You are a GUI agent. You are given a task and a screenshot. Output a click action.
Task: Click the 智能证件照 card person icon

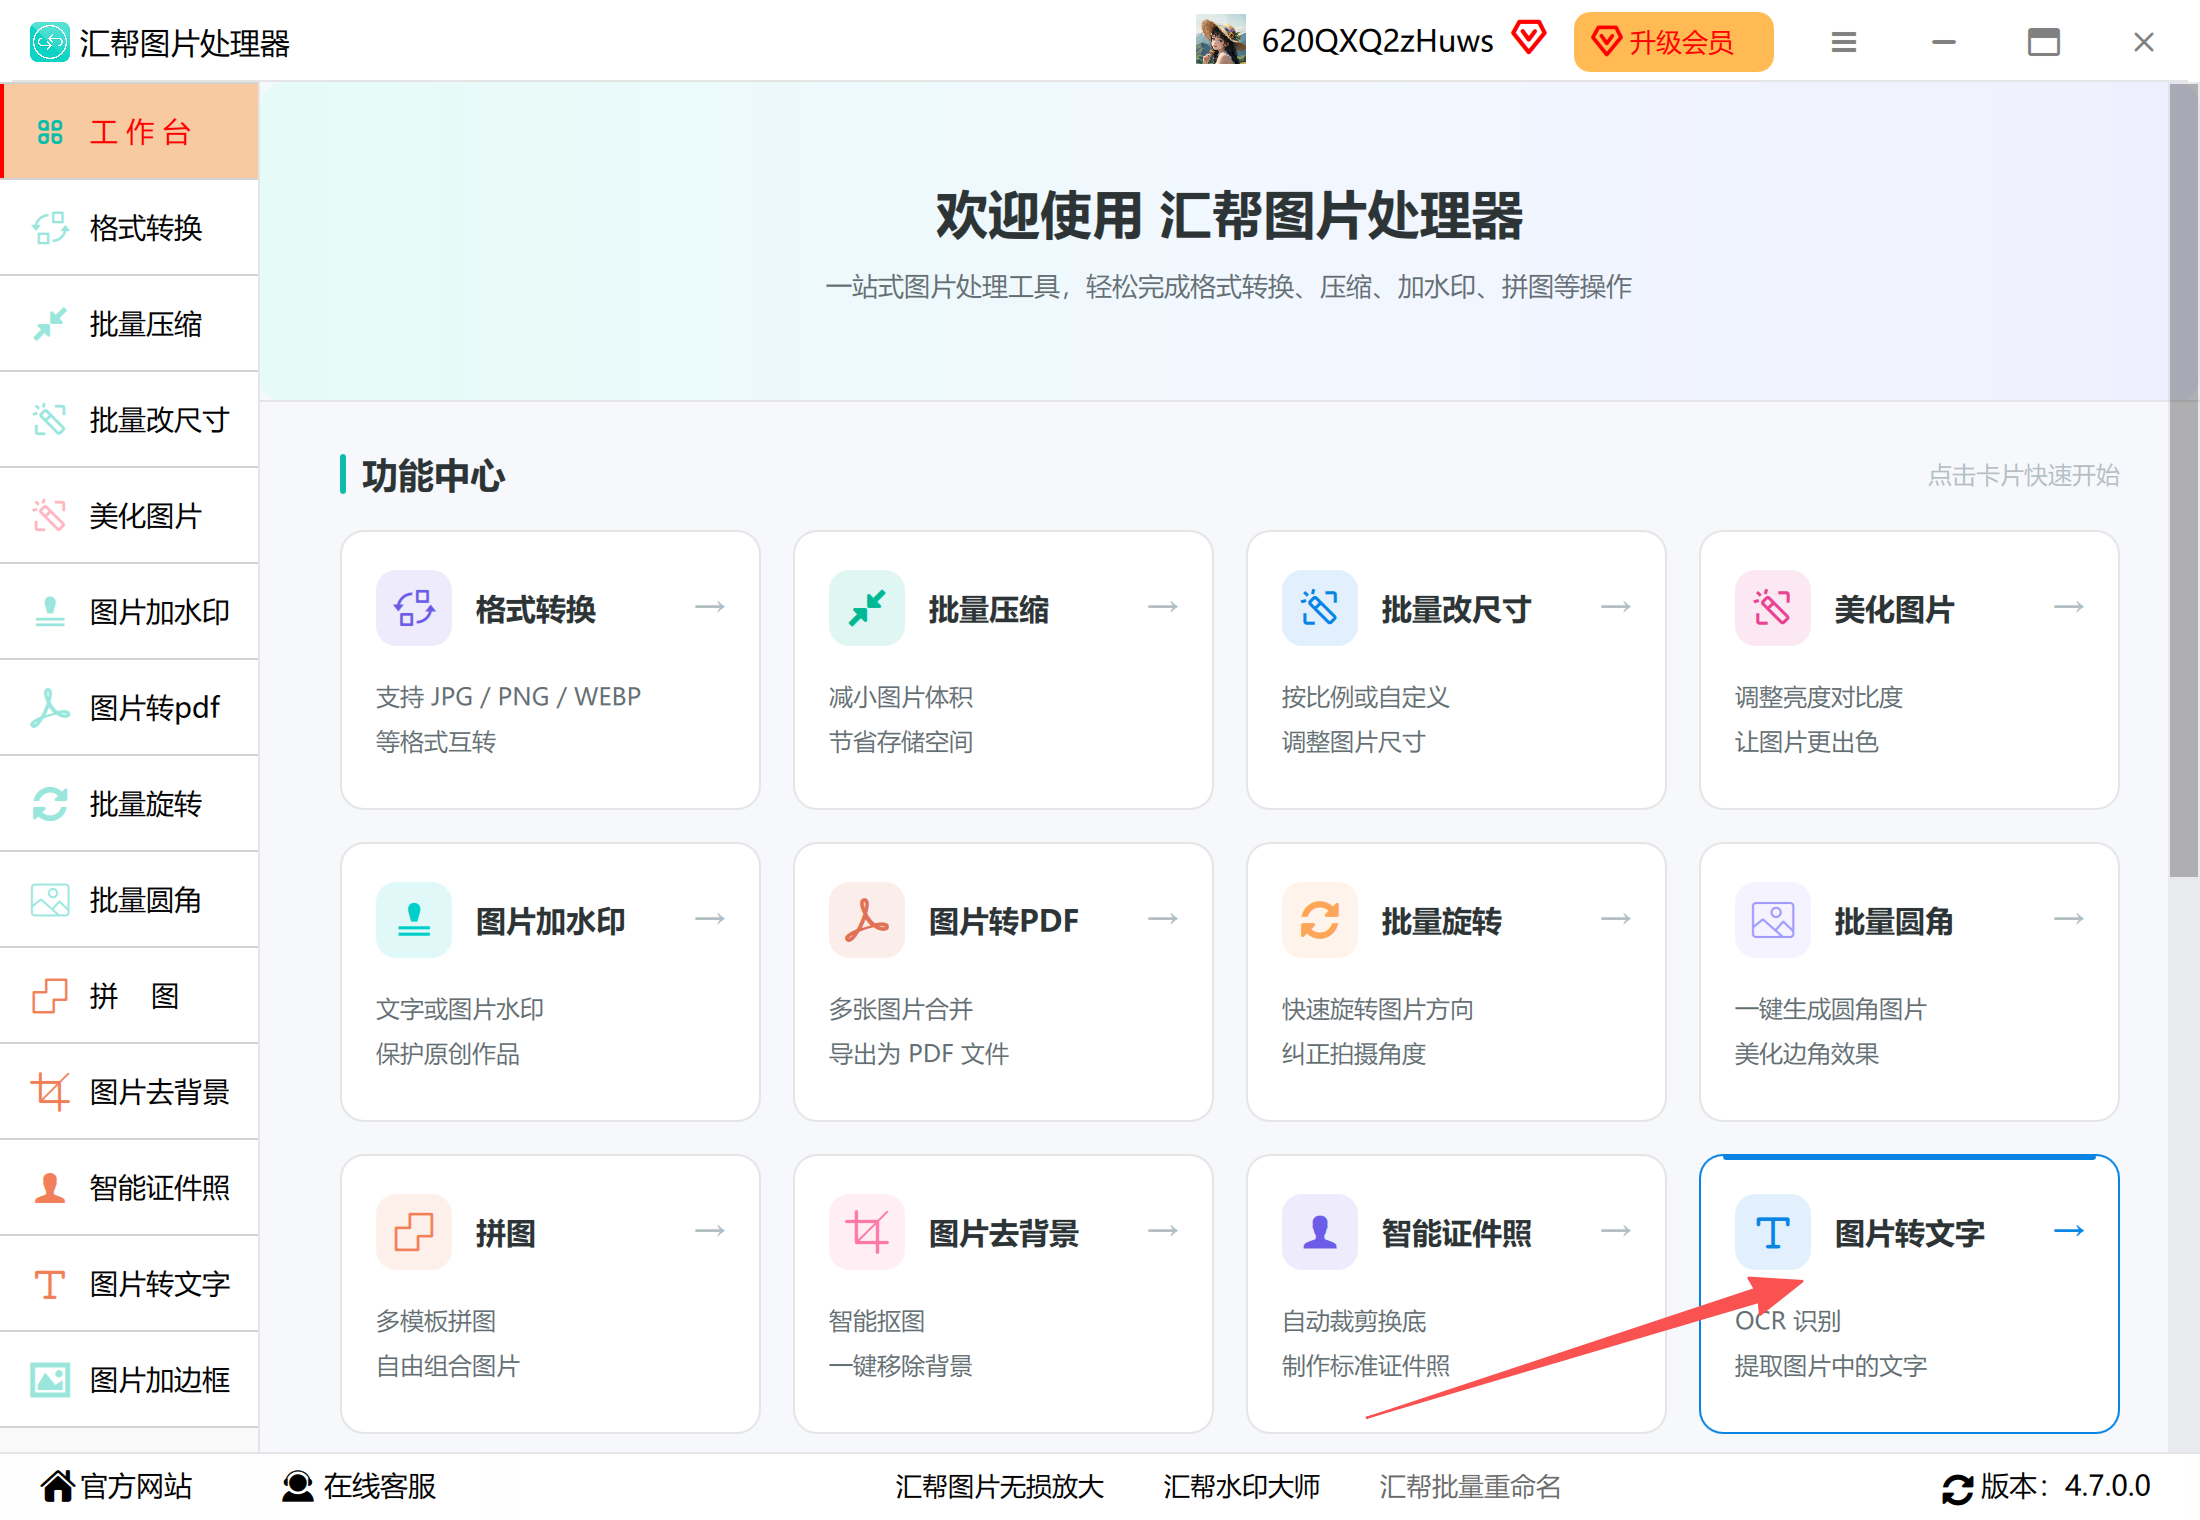pos(1320,1232)
